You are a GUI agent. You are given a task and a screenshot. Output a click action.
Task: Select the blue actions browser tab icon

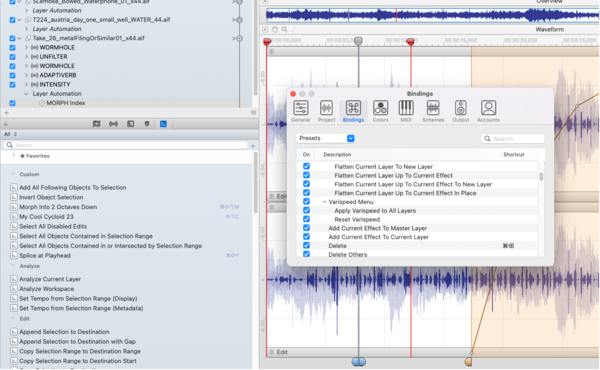tap(163, 124)
